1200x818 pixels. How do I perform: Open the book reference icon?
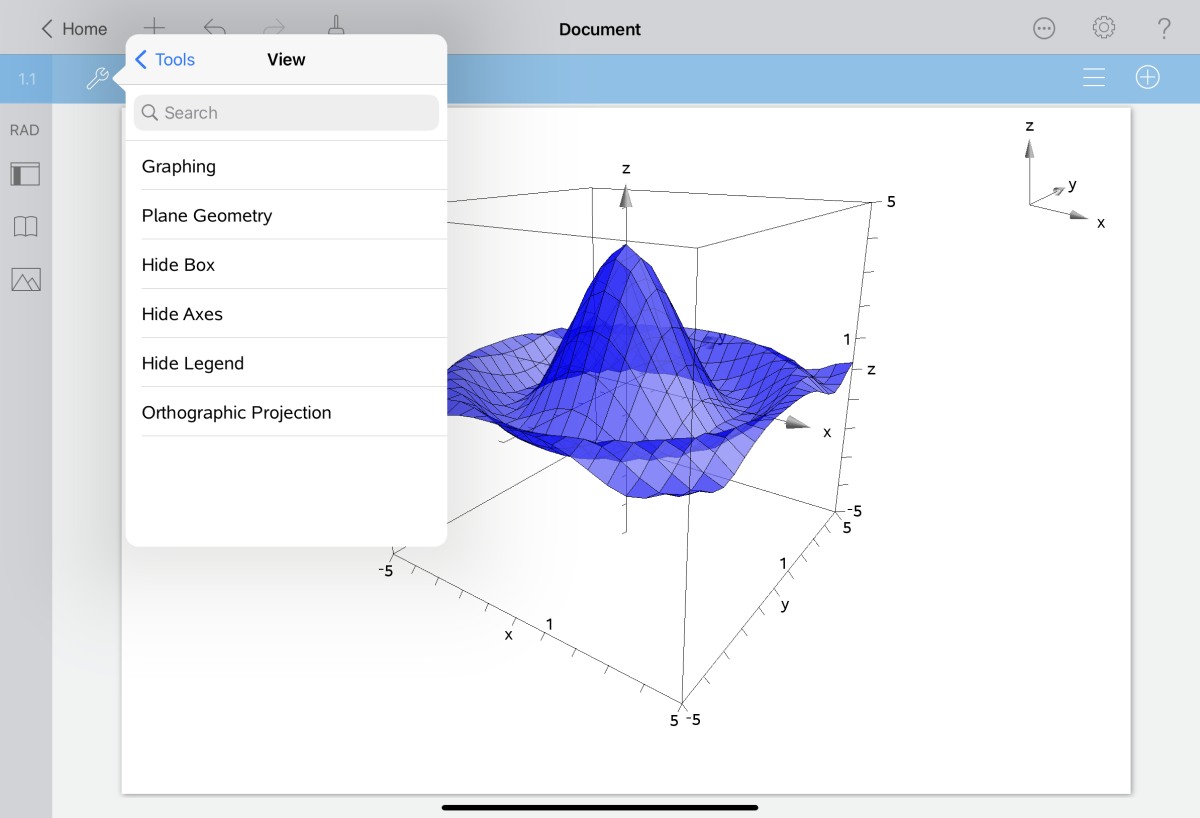pyautogui.click(x=25, y=227)
